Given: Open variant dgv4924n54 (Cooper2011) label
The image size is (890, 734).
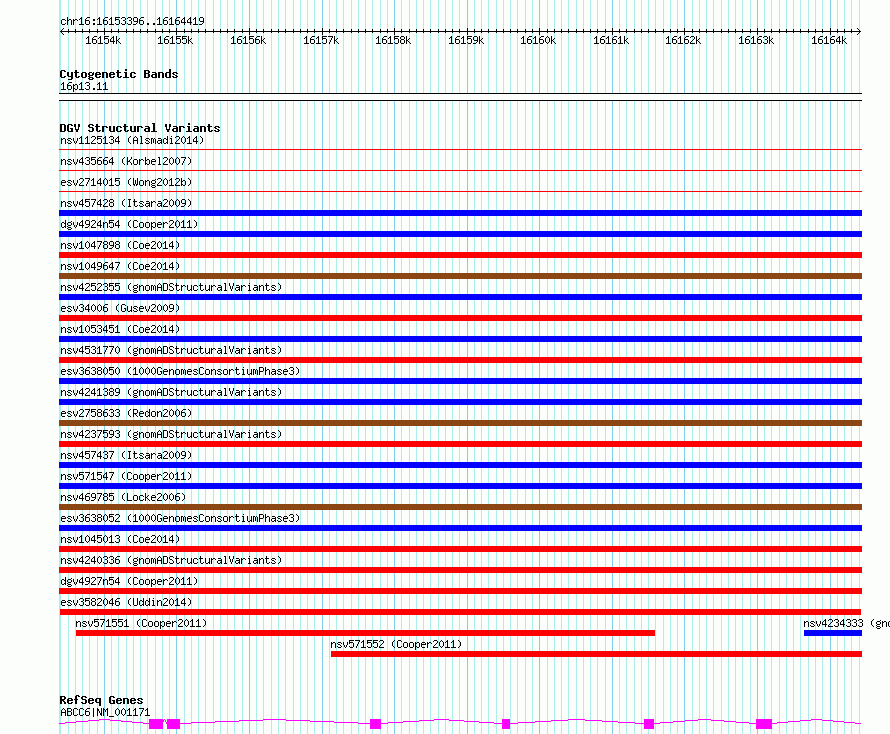Looking at the screenshot, I should point(129,224).
